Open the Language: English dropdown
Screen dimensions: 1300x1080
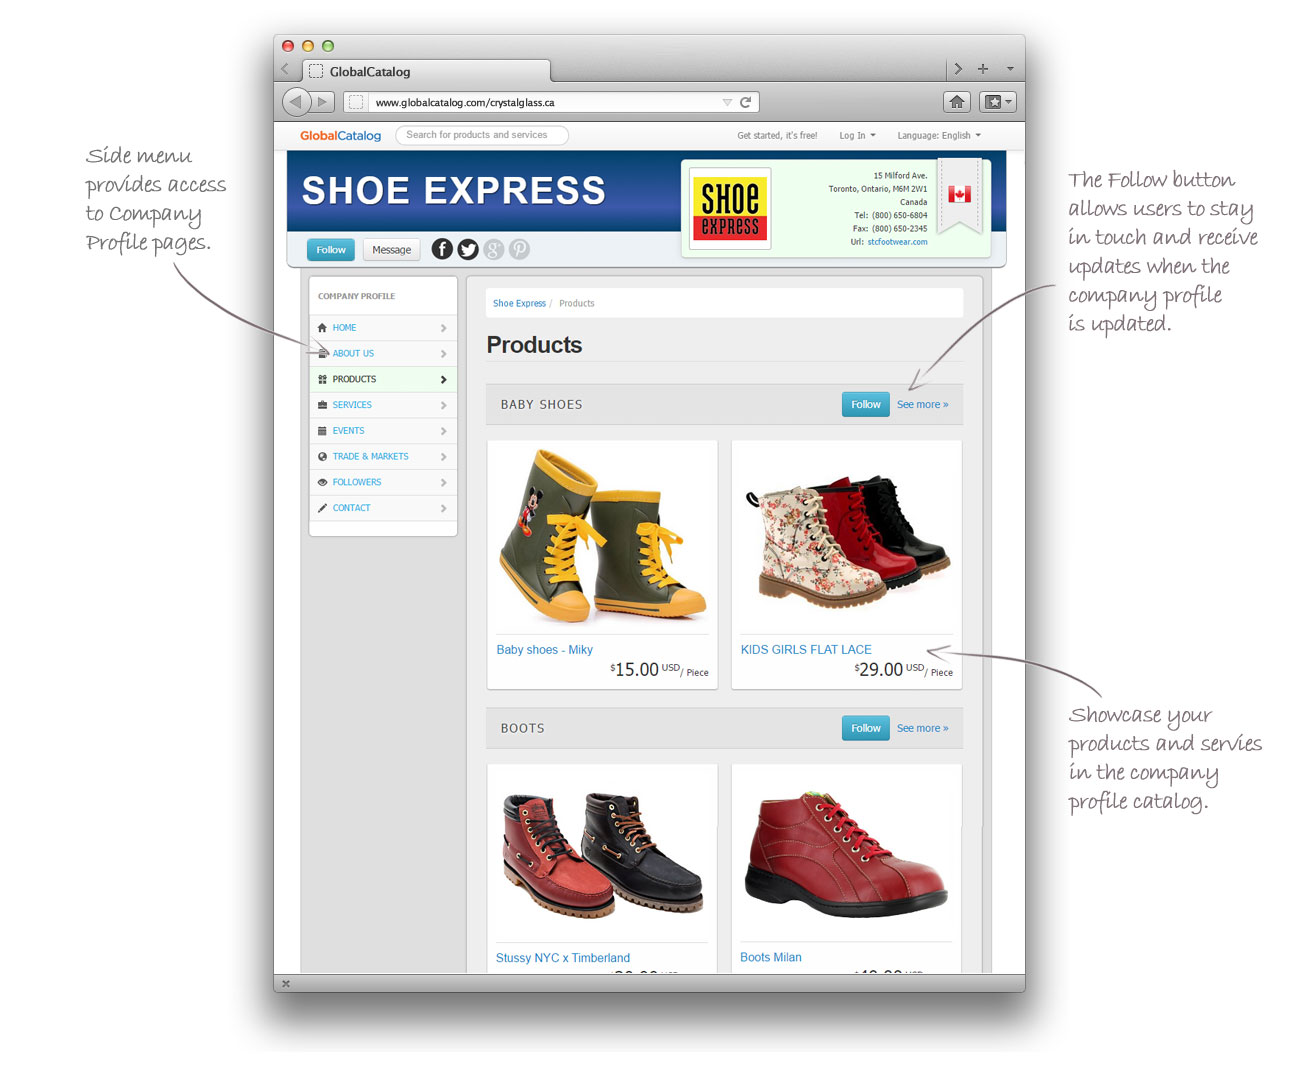pos(939,136)
